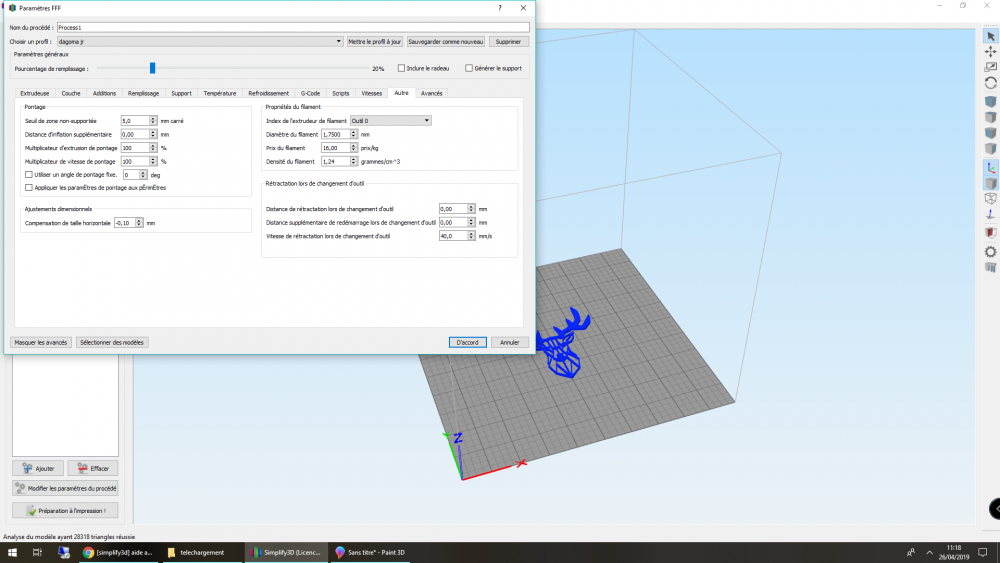Image resolution: width=1000 pixels, height=563 pixels.
Task: Select the translate (move) models tool
Action: [990, 52]
